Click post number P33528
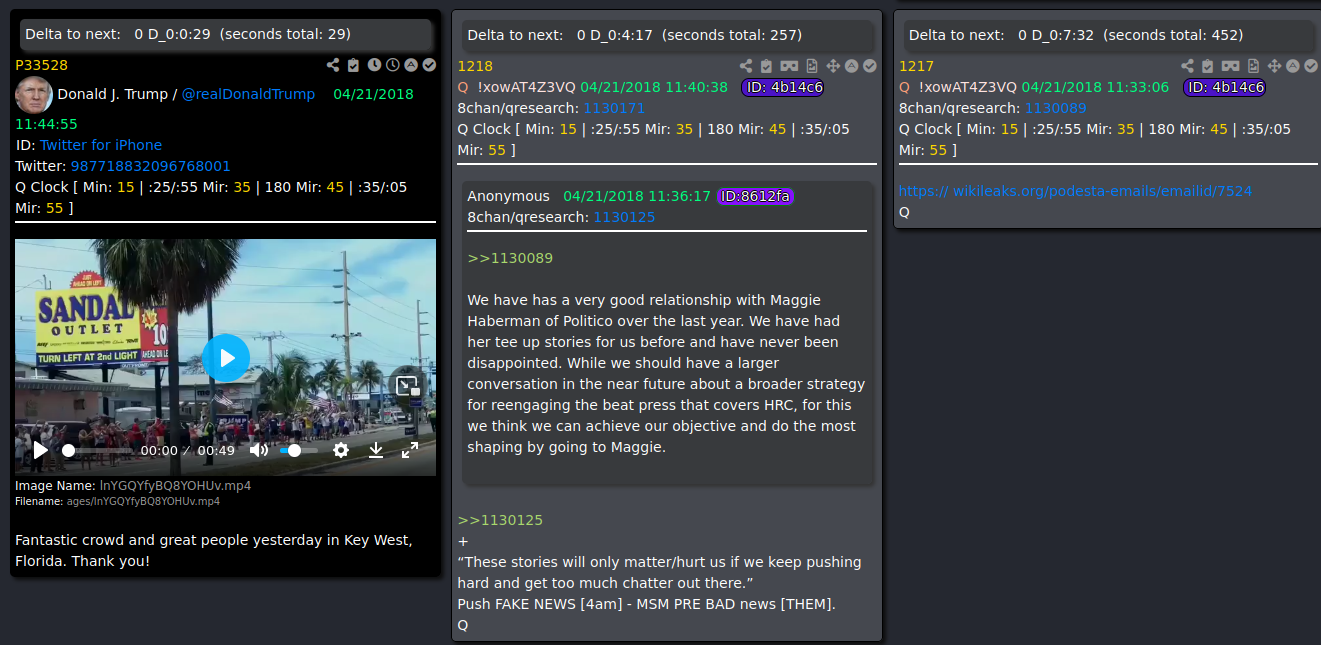Viewport: 1321px width, 645px height. pyautogui.click(x=42, y=65)
